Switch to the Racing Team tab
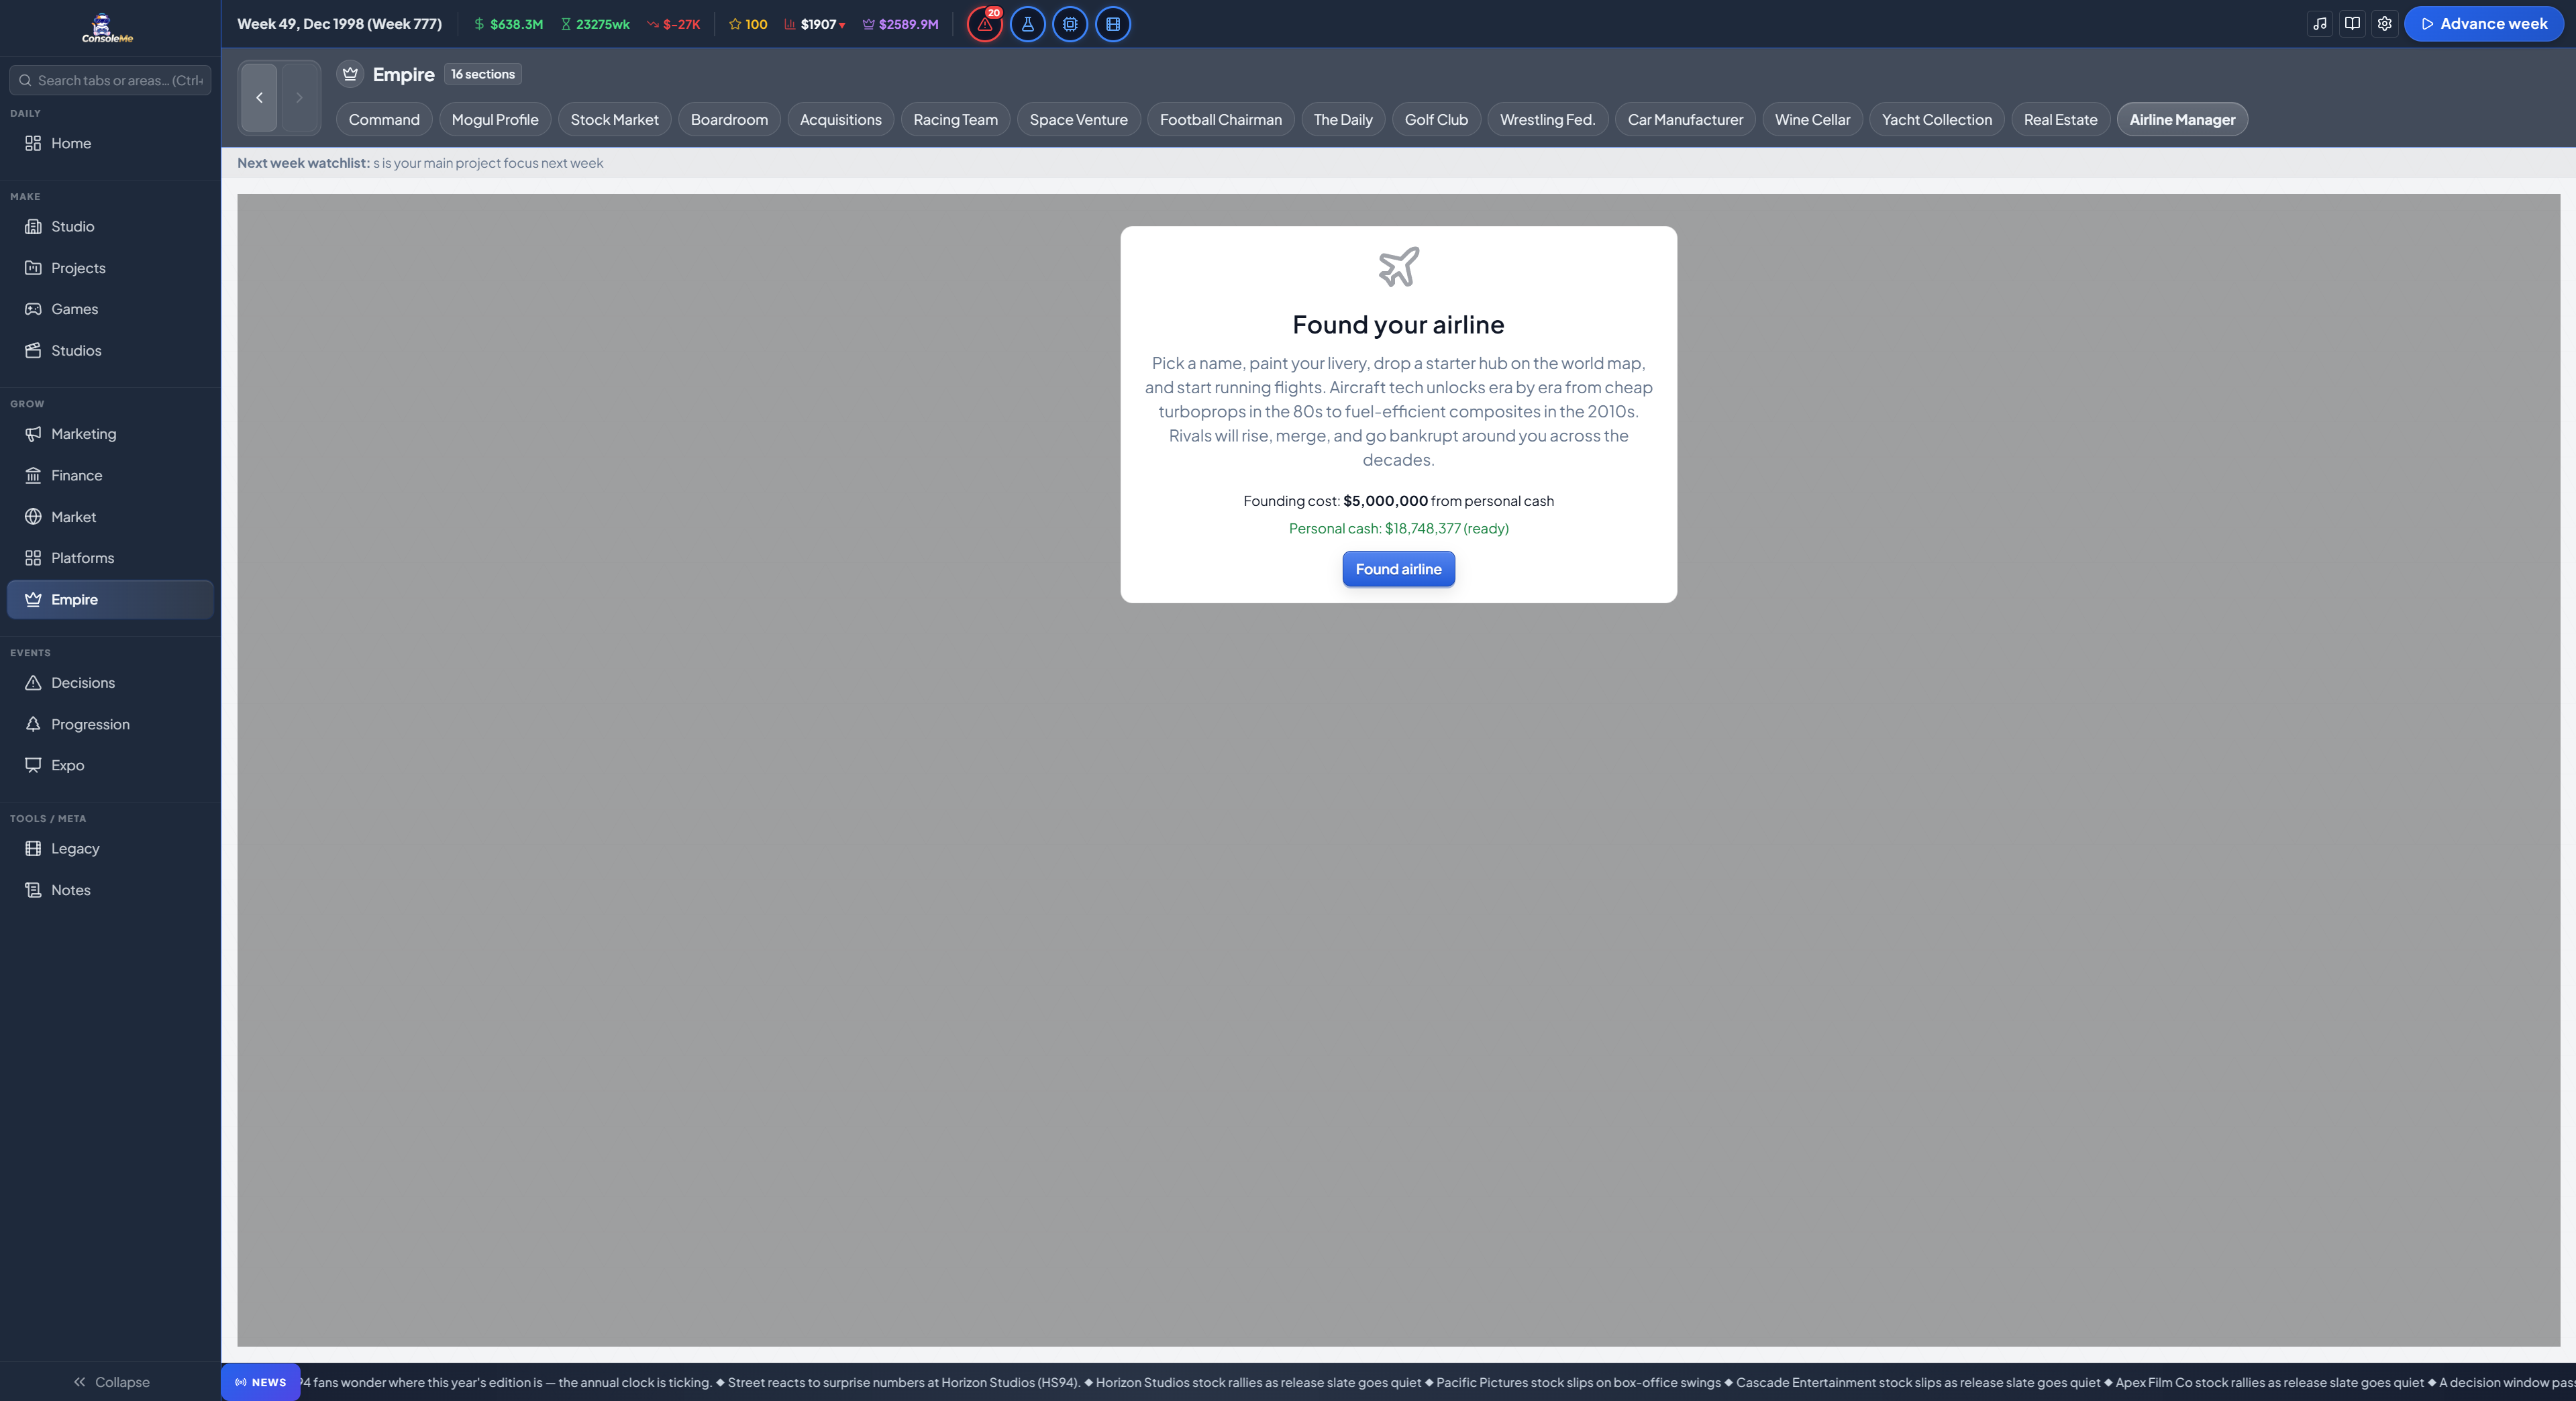This screenshot has height=1401, width=2576. [956, 119]
